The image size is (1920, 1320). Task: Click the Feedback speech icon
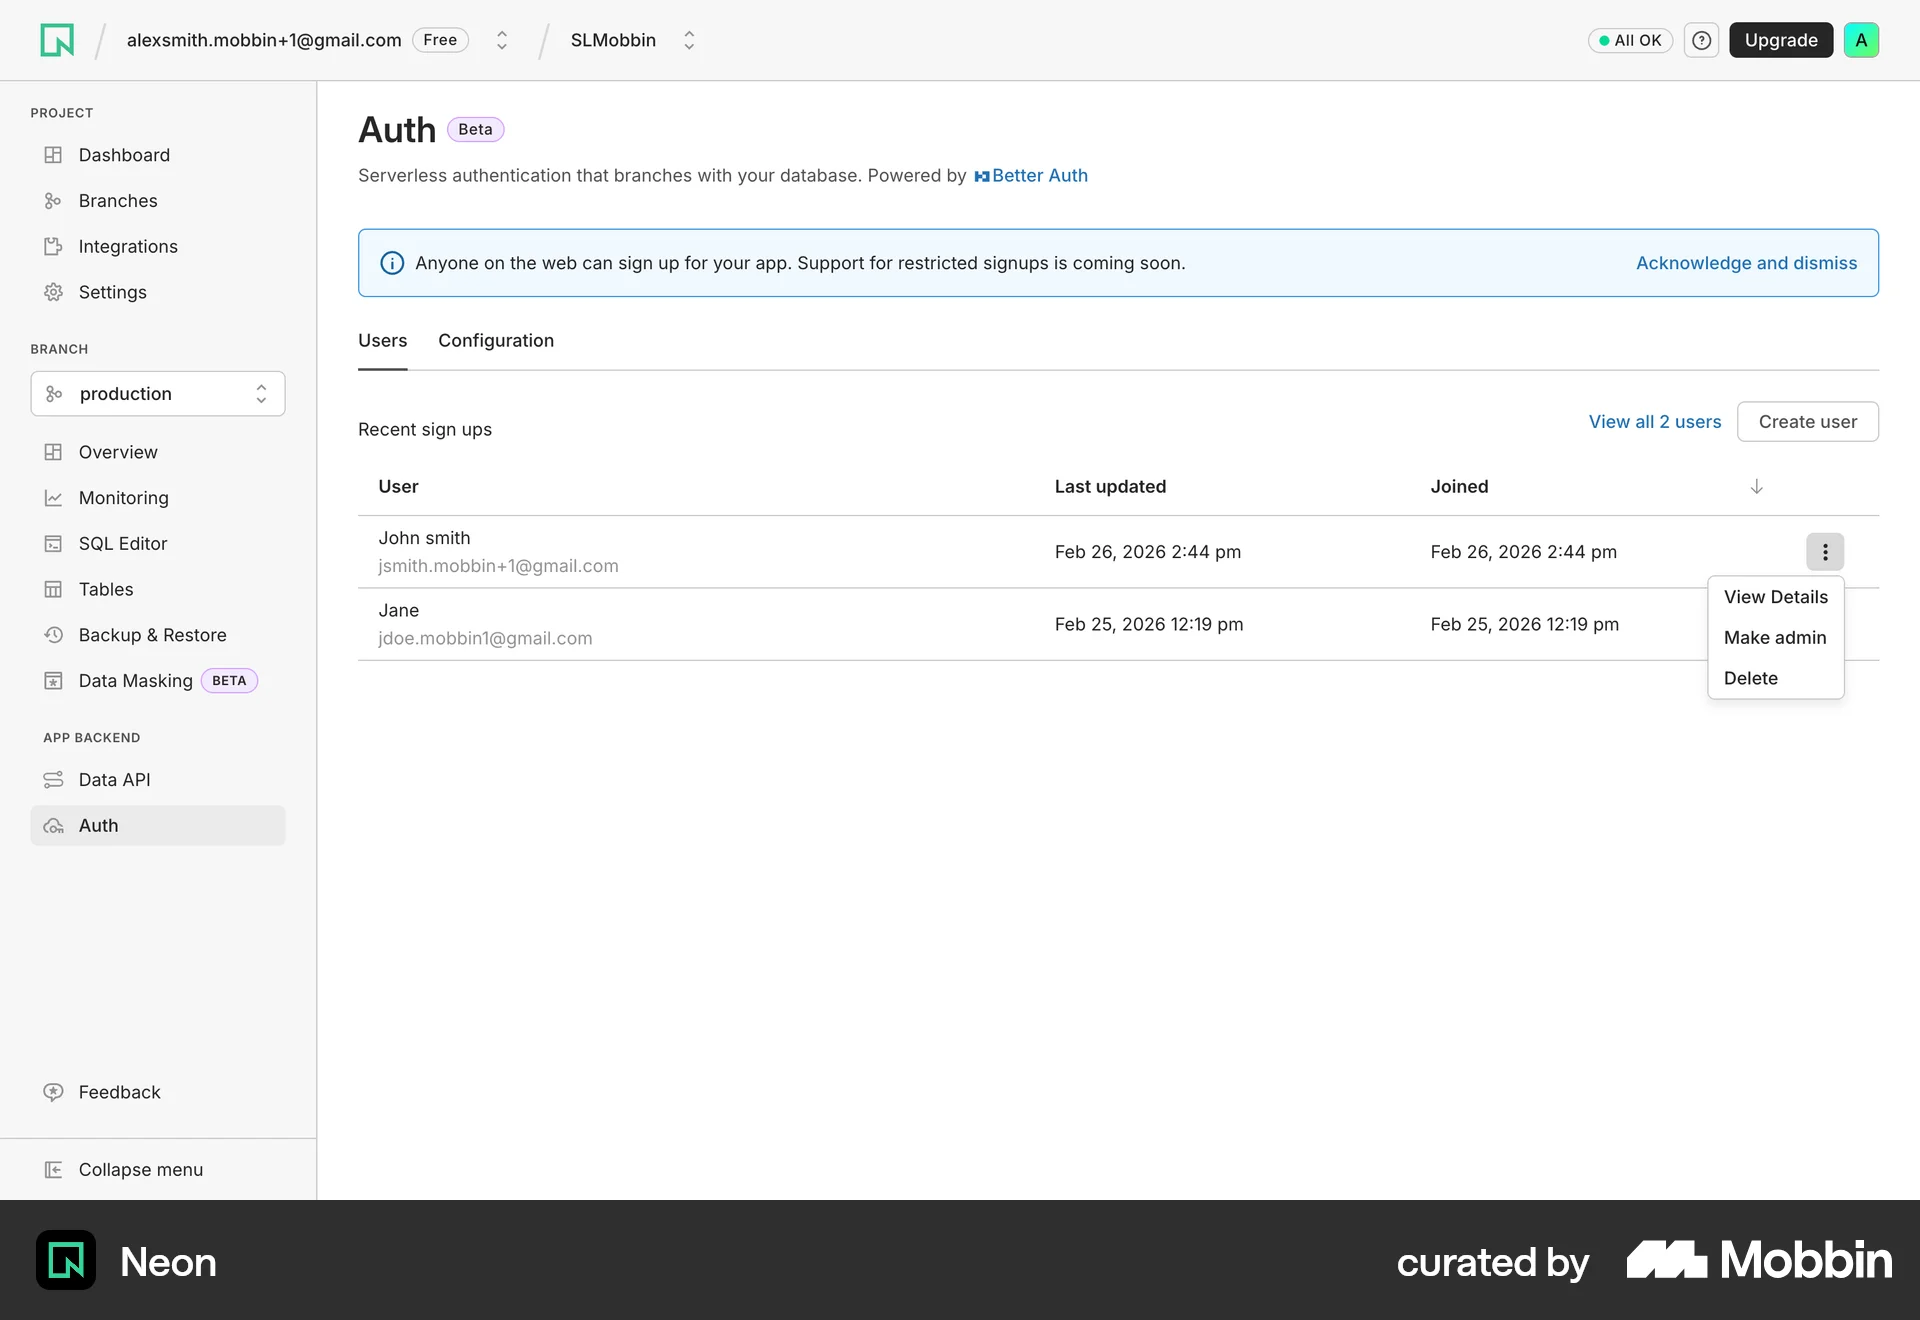click(53, 1092)
